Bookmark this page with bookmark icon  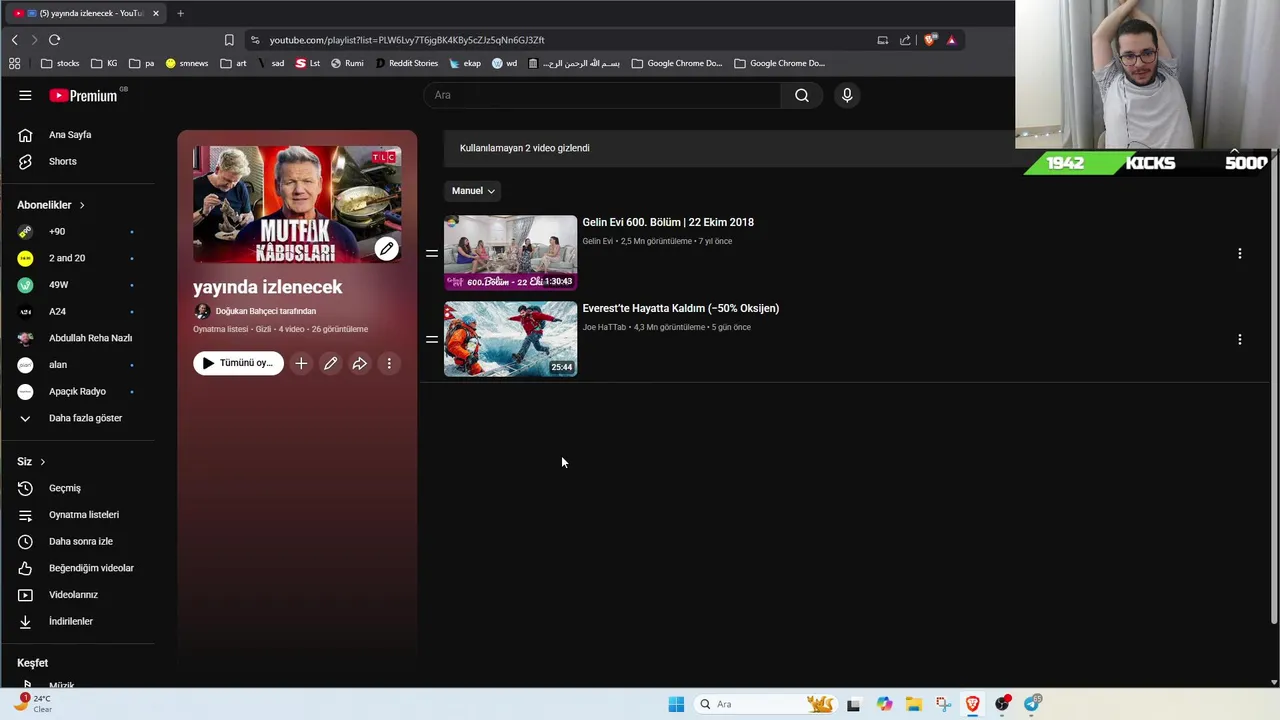pyautogui.click(x=229, y=40)
